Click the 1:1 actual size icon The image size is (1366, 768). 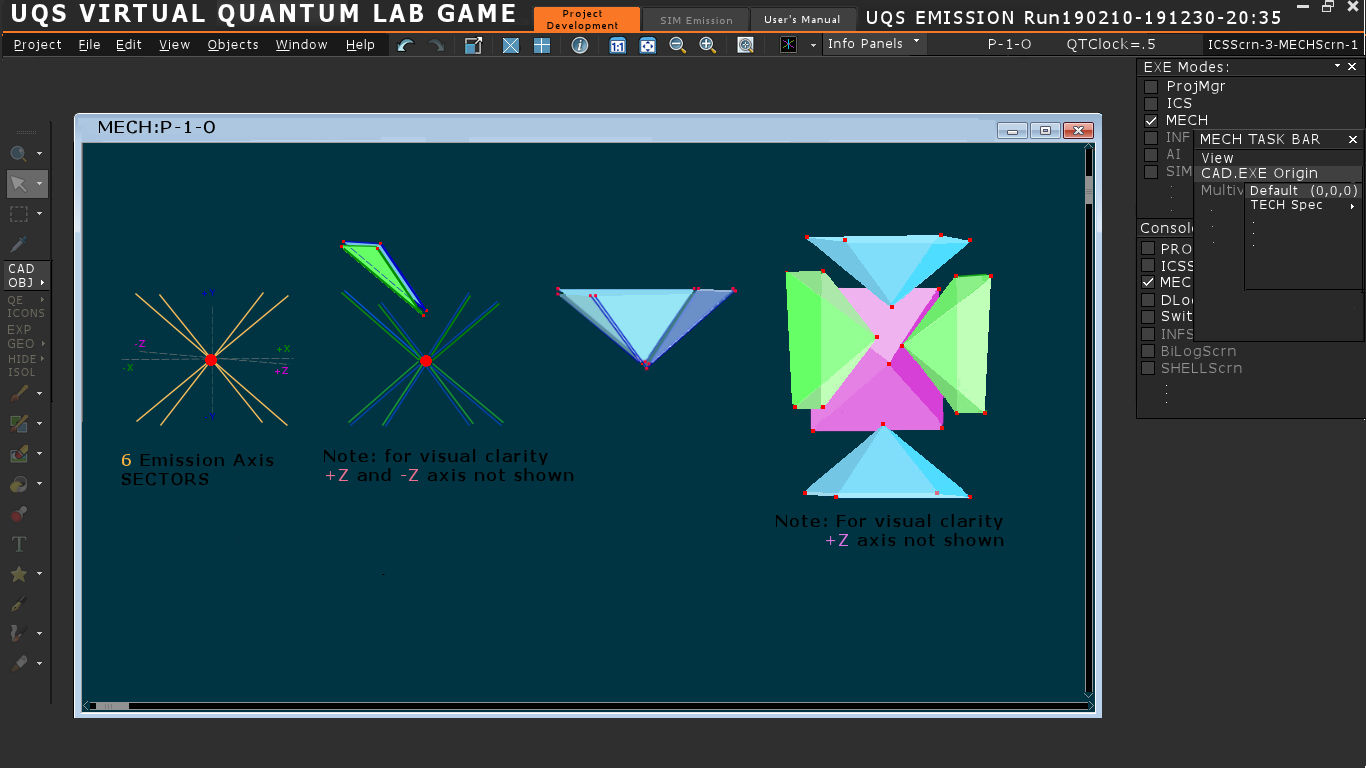coord(617,45)
